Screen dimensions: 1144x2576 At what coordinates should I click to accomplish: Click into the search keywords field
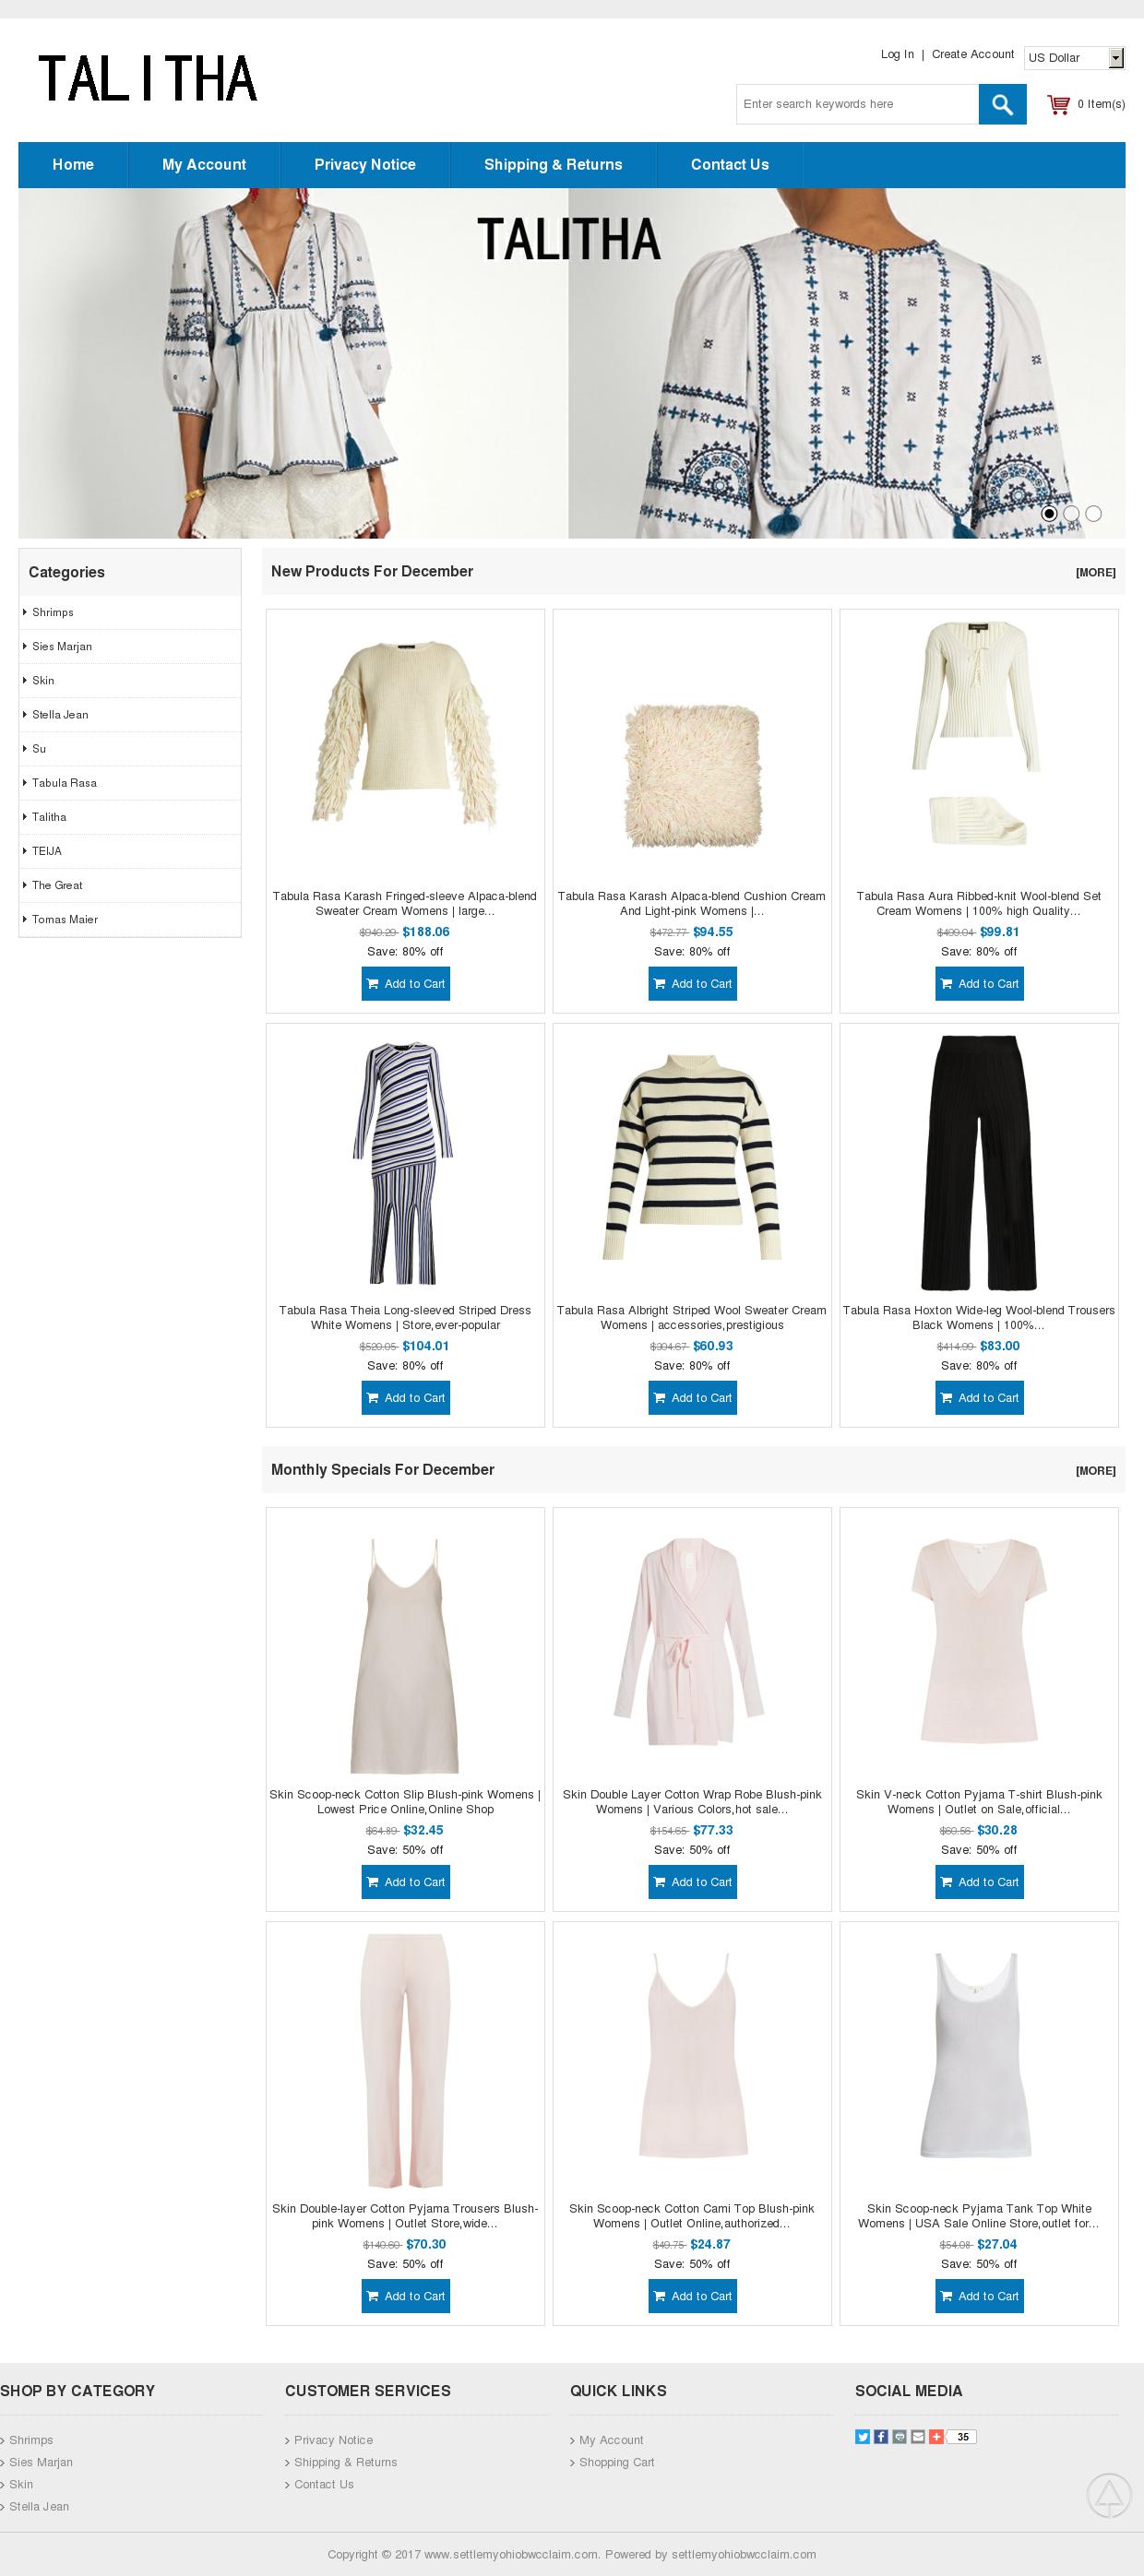[x=857, y=104]
